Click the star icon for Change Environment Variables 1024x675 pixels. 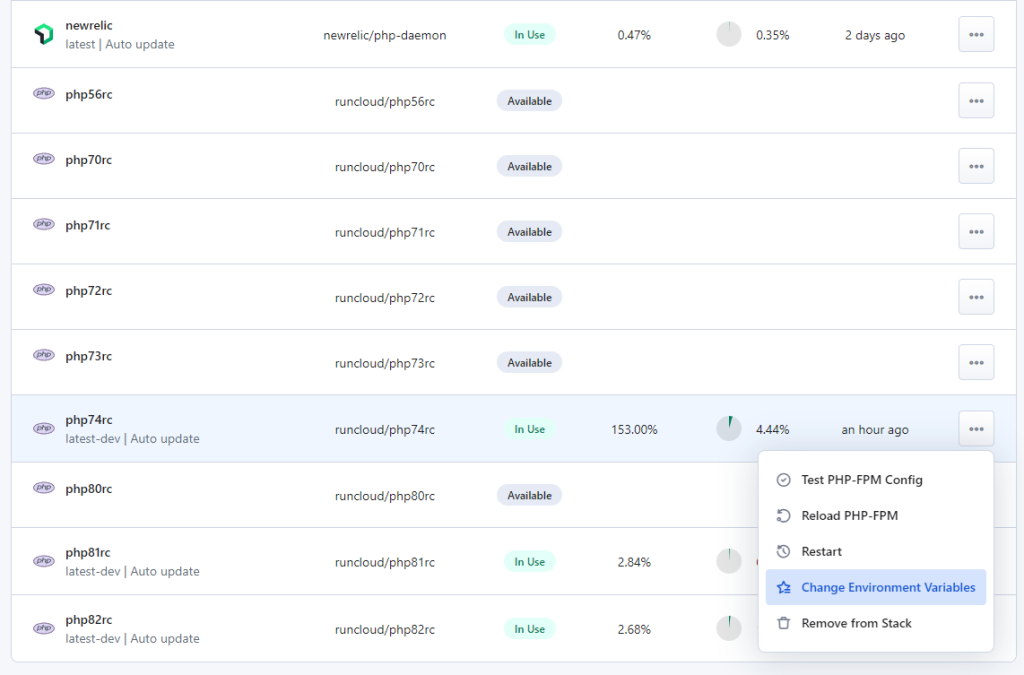coord(784,588)
